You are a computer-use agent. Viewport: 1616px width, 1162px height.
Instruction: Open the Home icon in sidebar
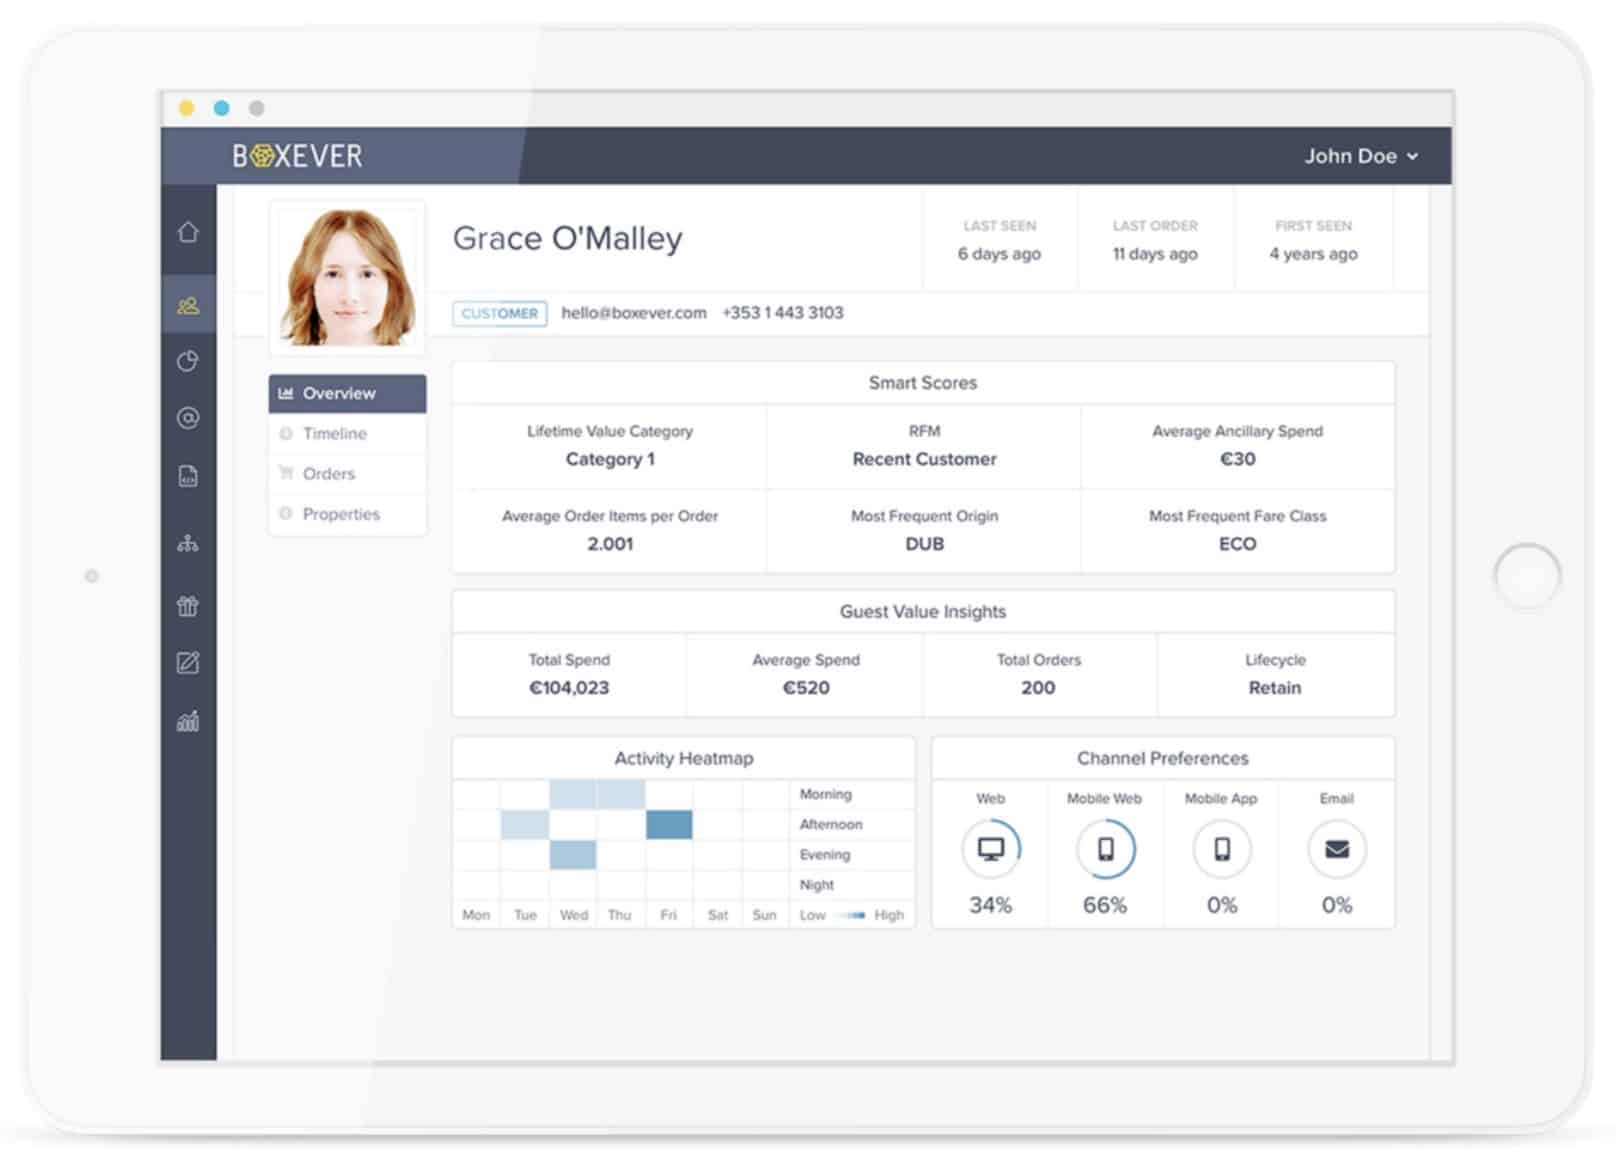[x=188, y=232]
